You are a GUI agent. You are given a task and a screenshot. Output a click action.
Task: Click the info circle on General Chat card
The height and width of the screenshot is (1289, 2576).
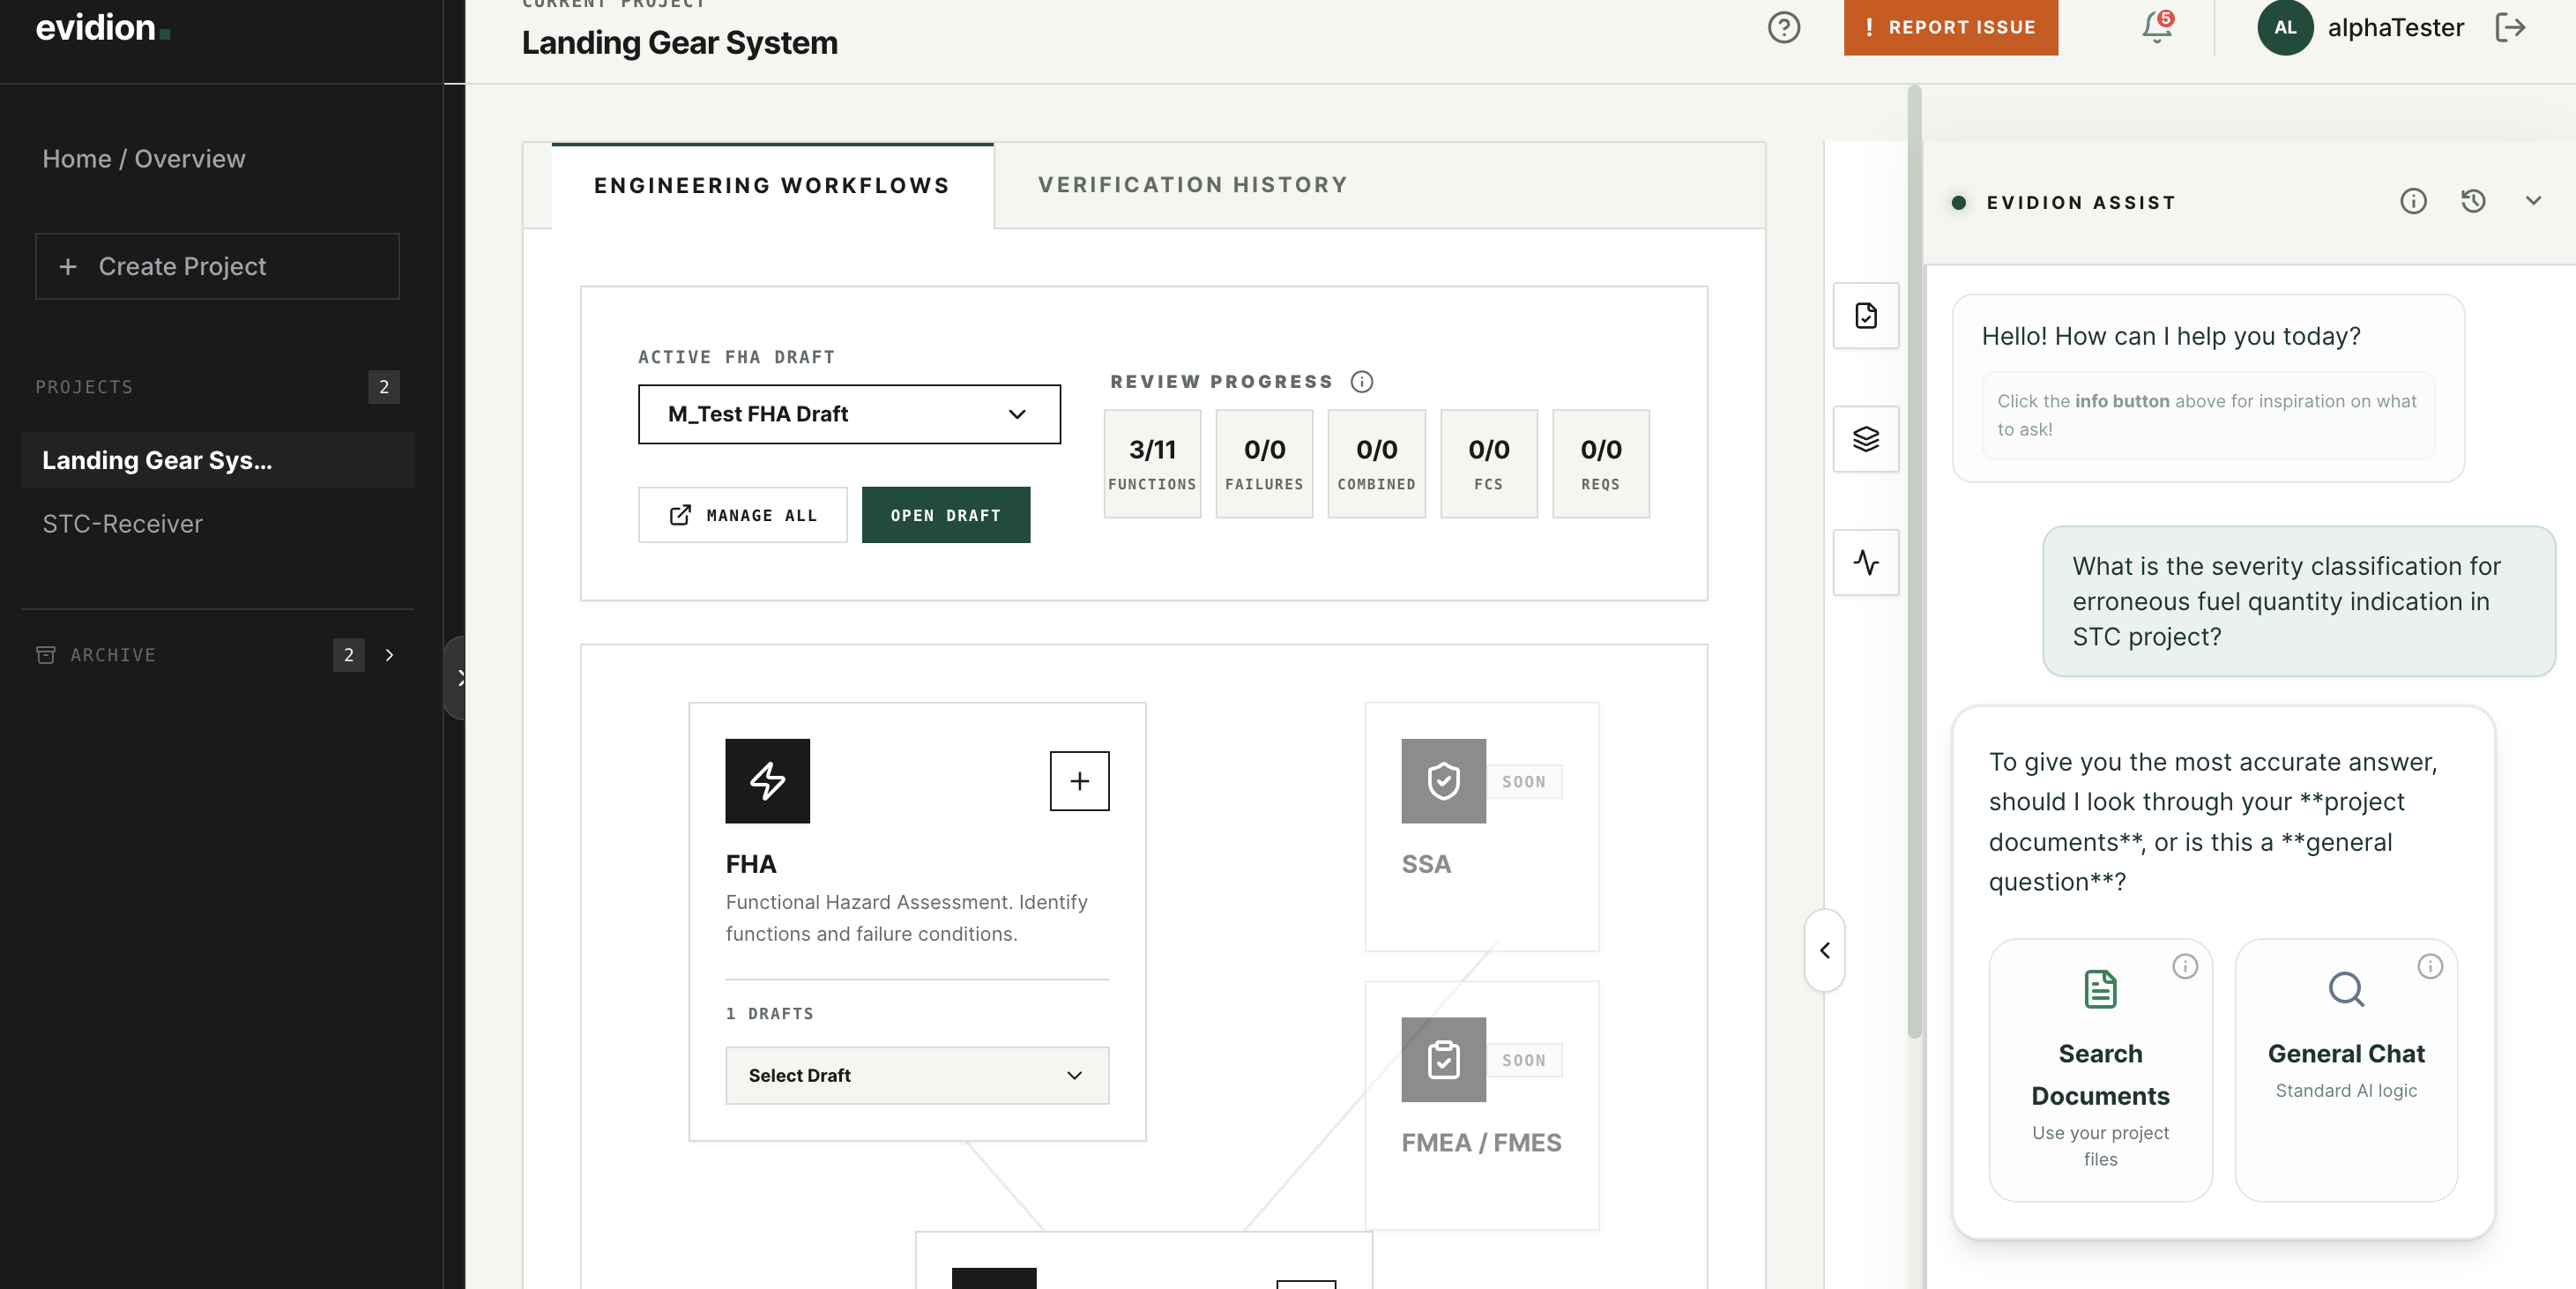[2431, 966]
